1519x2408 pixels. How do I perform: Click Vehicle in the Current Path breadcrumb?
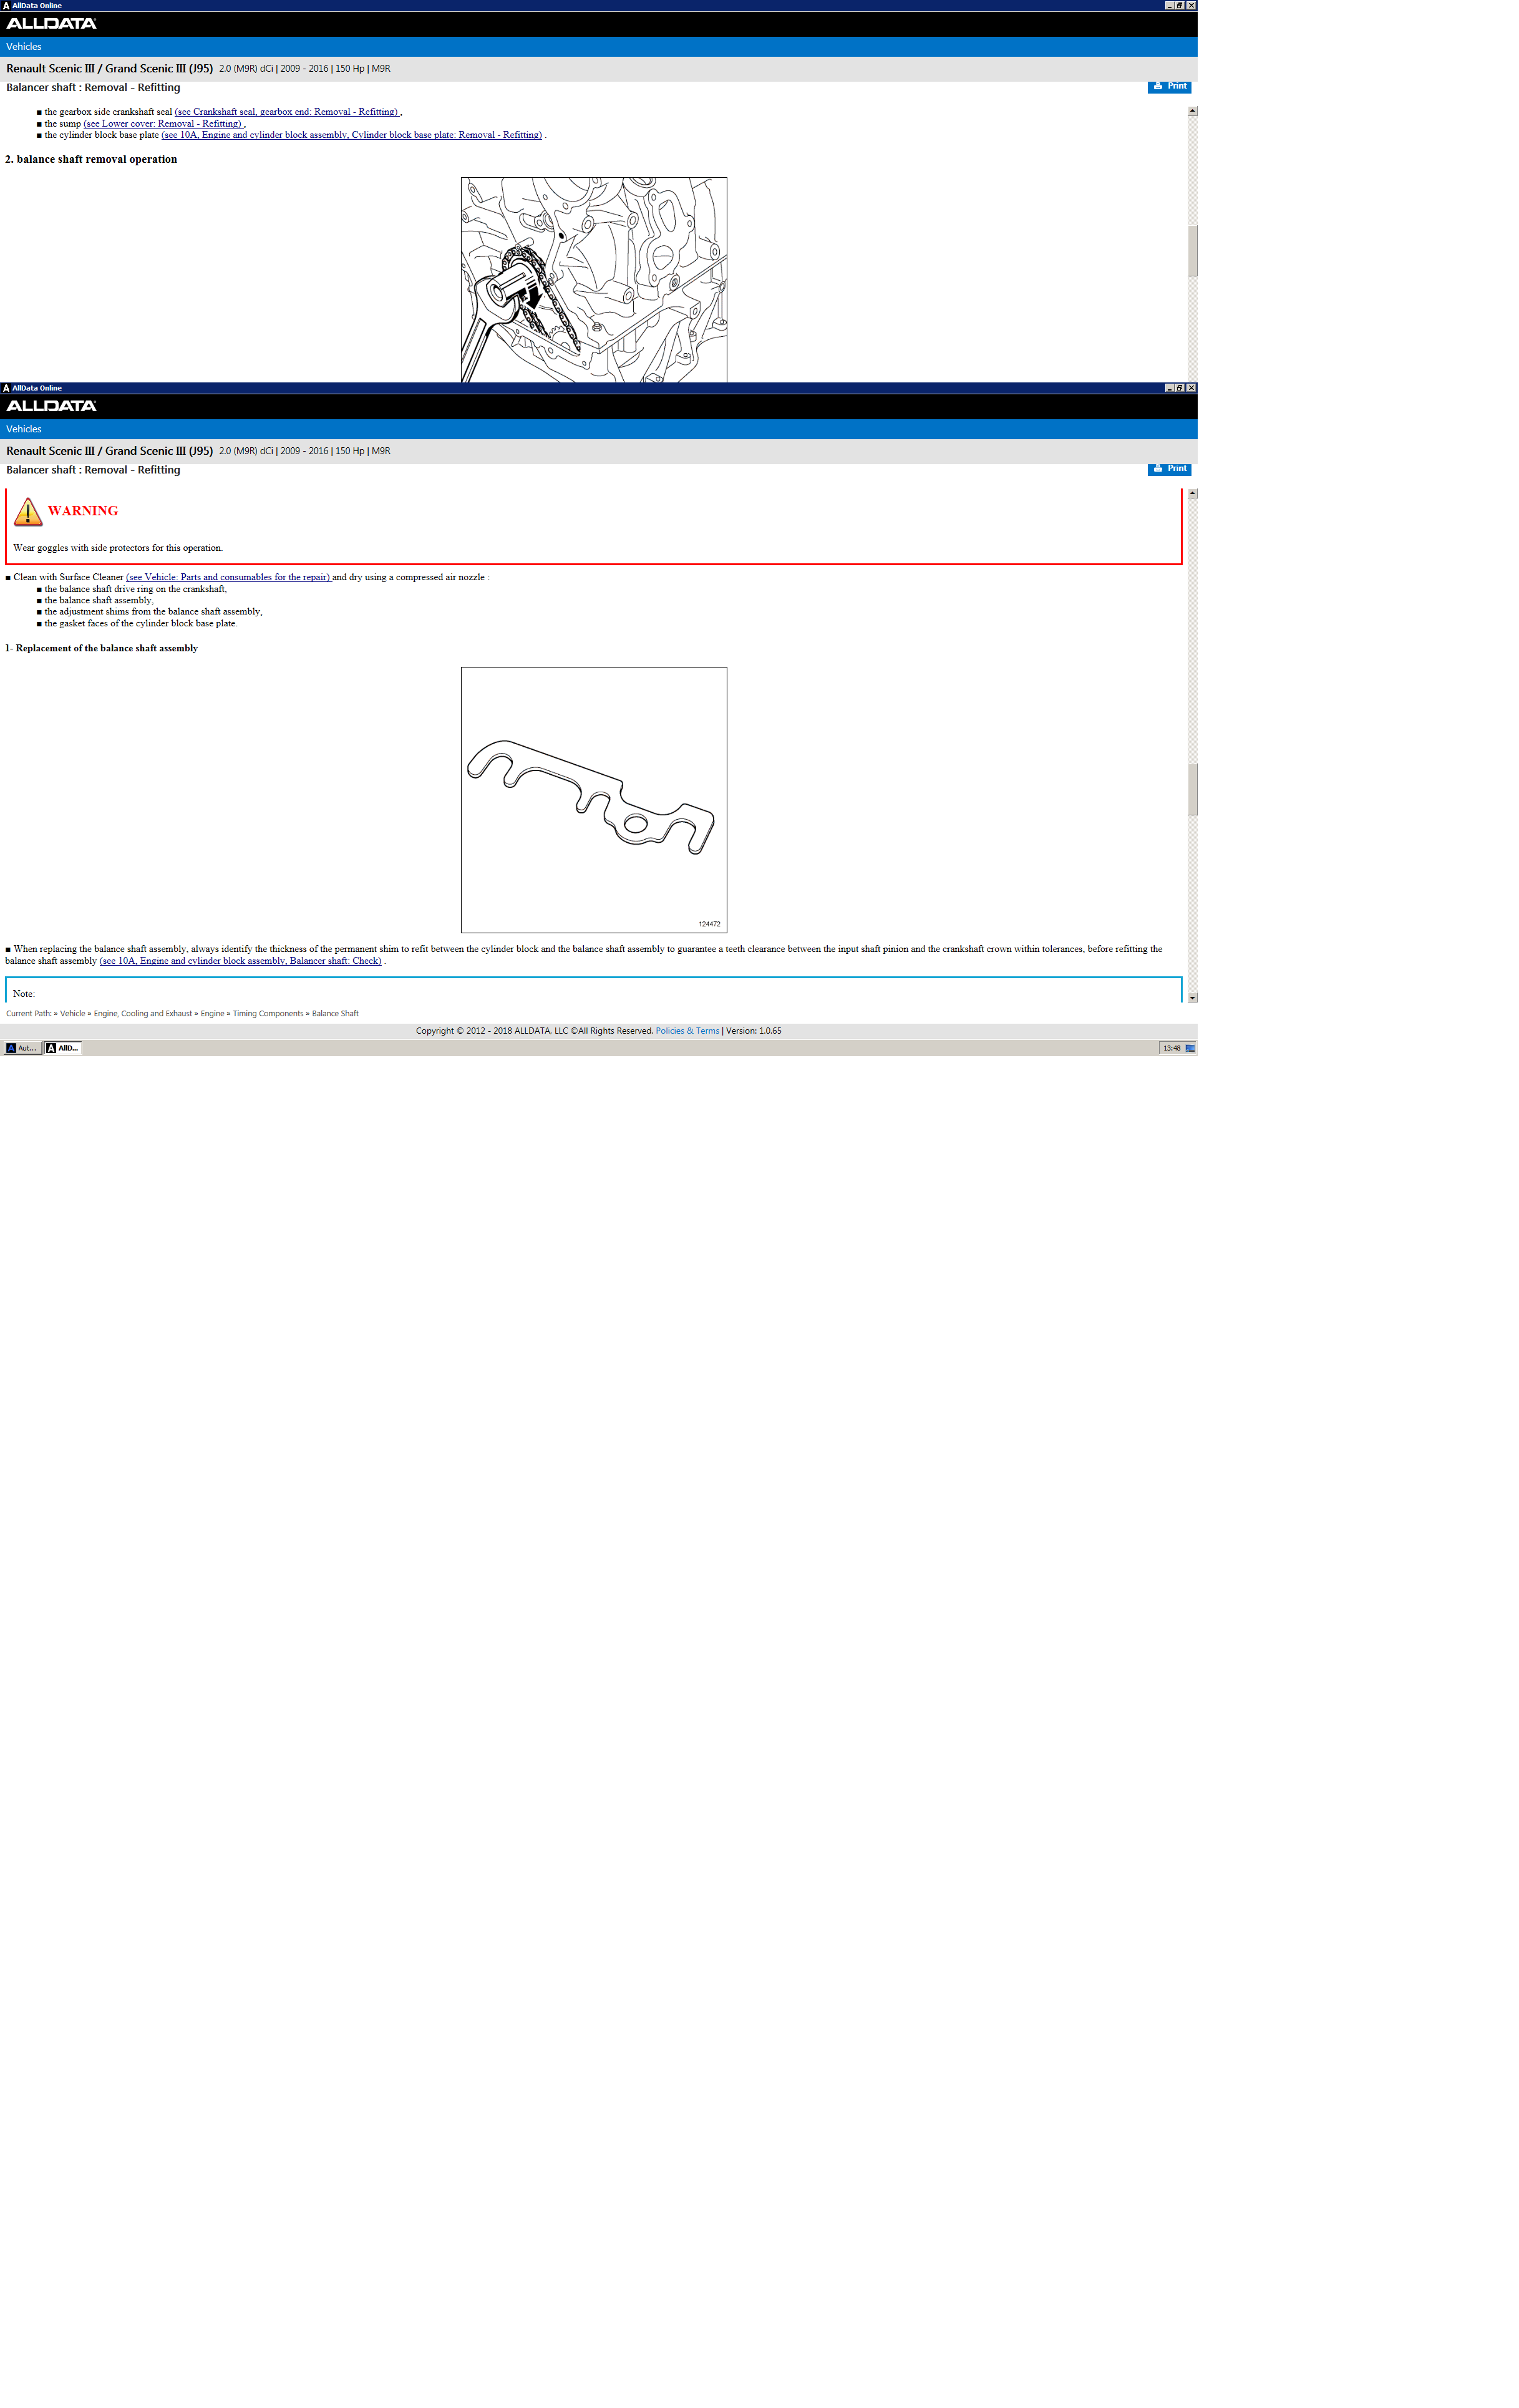(x=72, y=1014)
